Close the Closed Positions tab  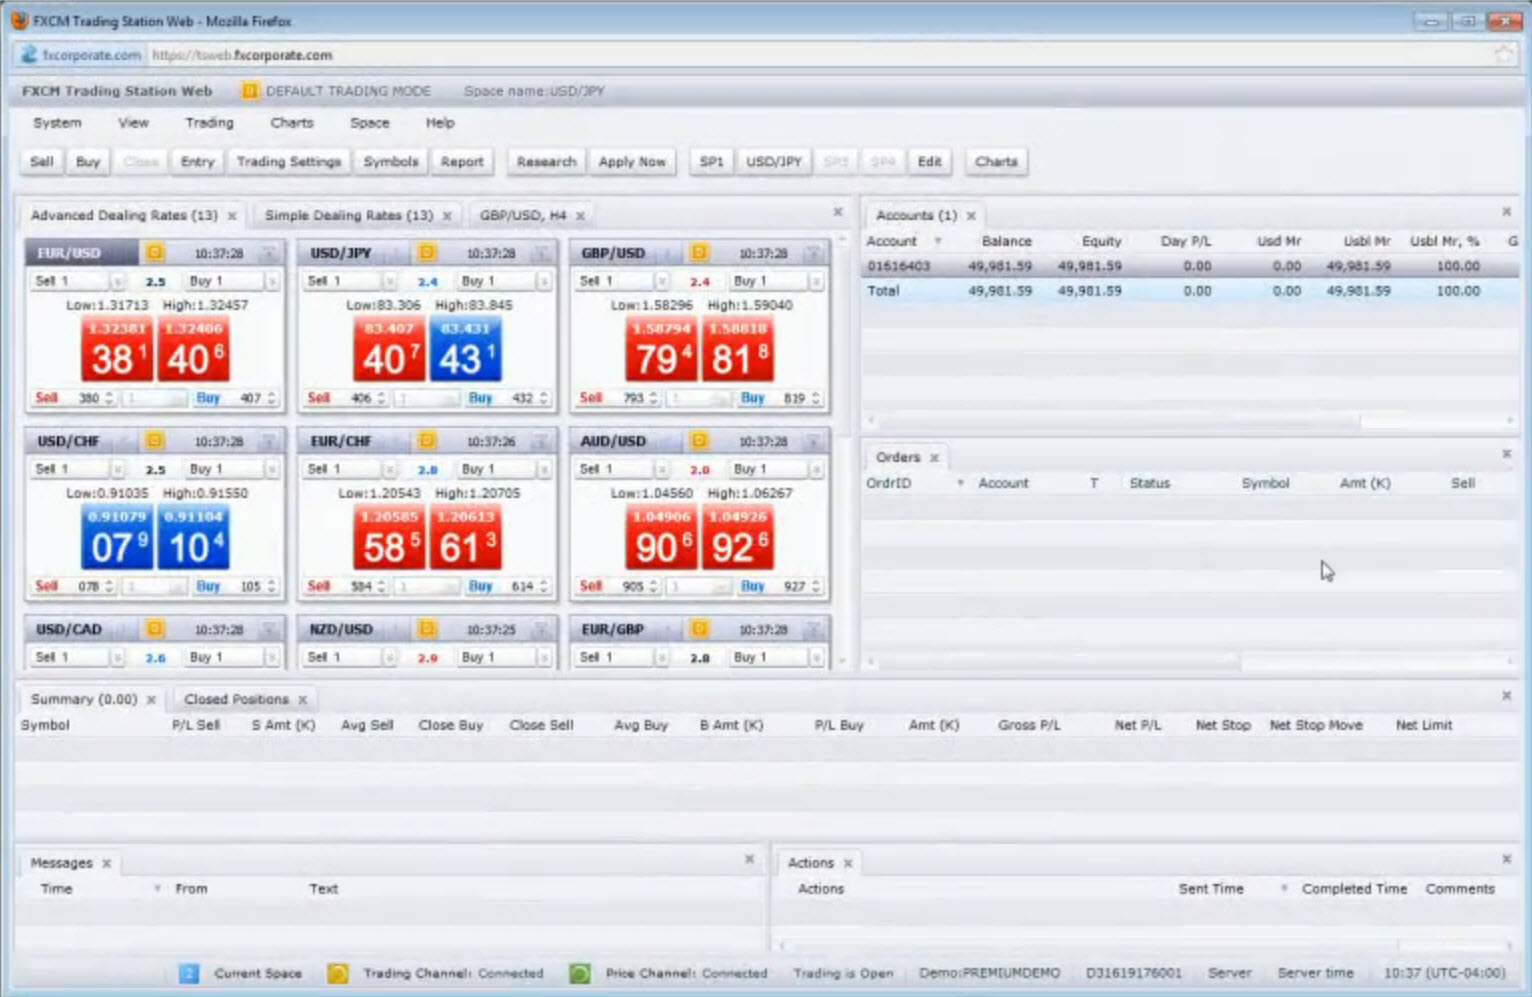coord(302,700)
